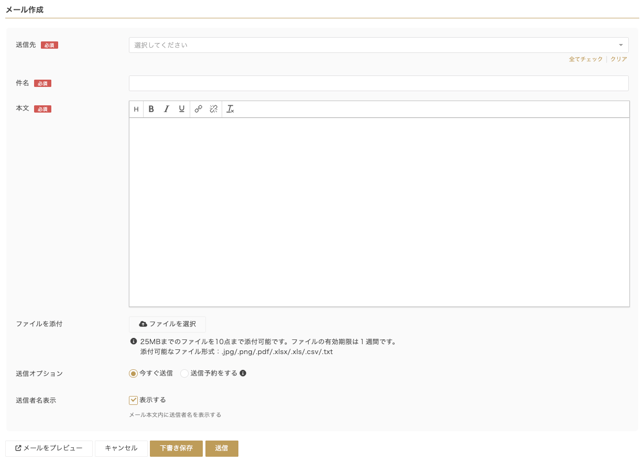Click クリア link to clear recipients
The image size is (644, 462).
pyautogui.click(x=619, y=60)
